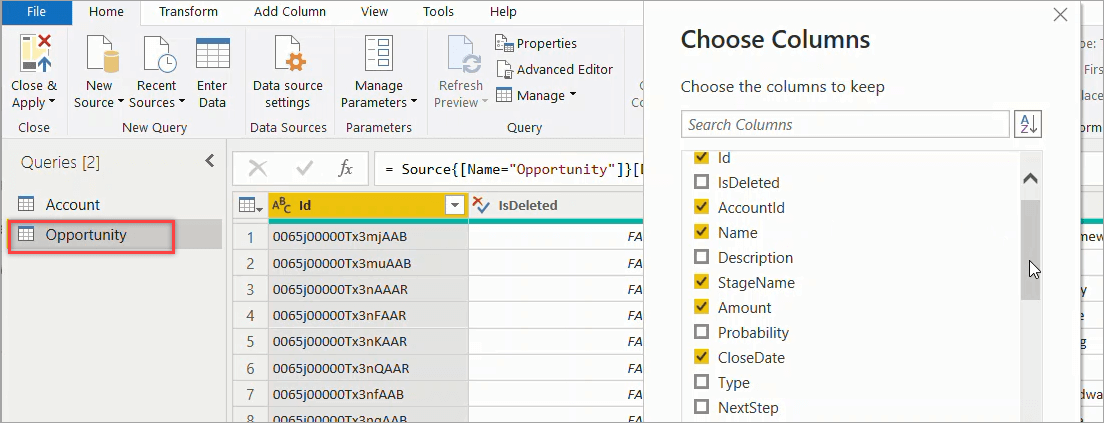Switch to the Add Column tab

coord(289,12)
